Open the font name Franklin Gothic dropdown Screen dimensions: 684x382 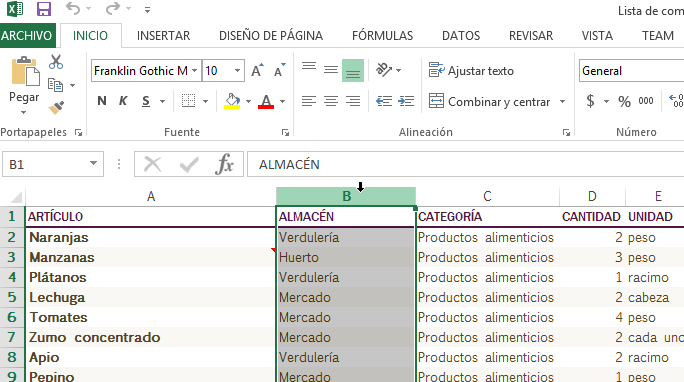(195, 70)
